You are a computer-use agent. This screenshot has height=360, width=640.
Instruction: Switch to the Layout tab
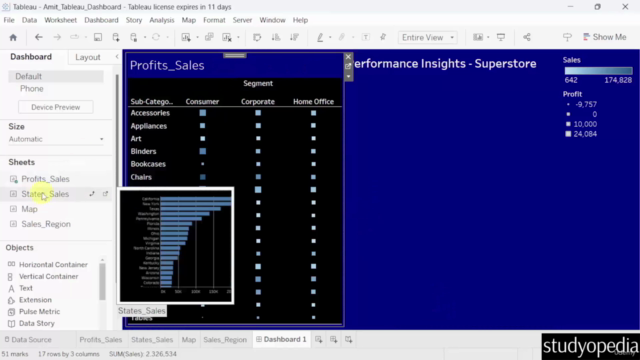[x=88, y=57]
